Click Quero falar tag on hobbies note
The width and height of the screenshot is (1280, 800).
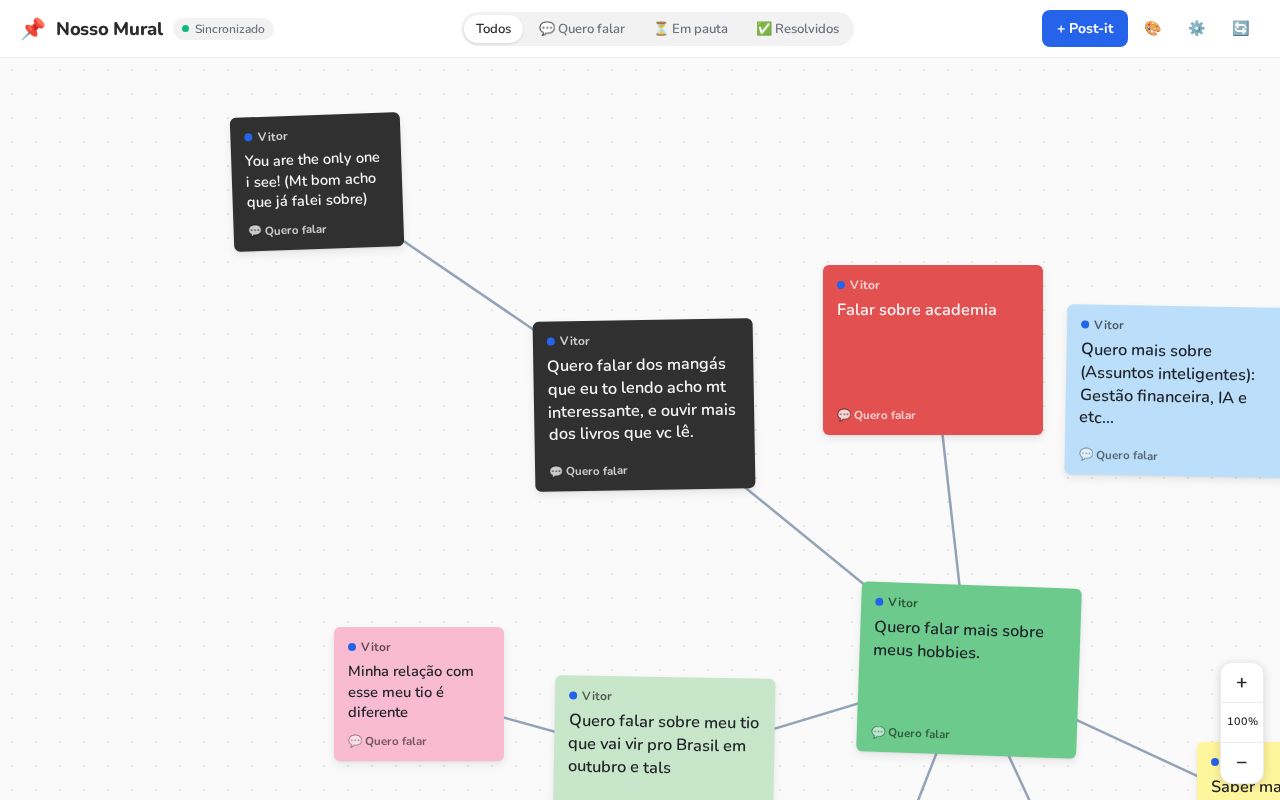pyautogui.click(x=910, y=733)
